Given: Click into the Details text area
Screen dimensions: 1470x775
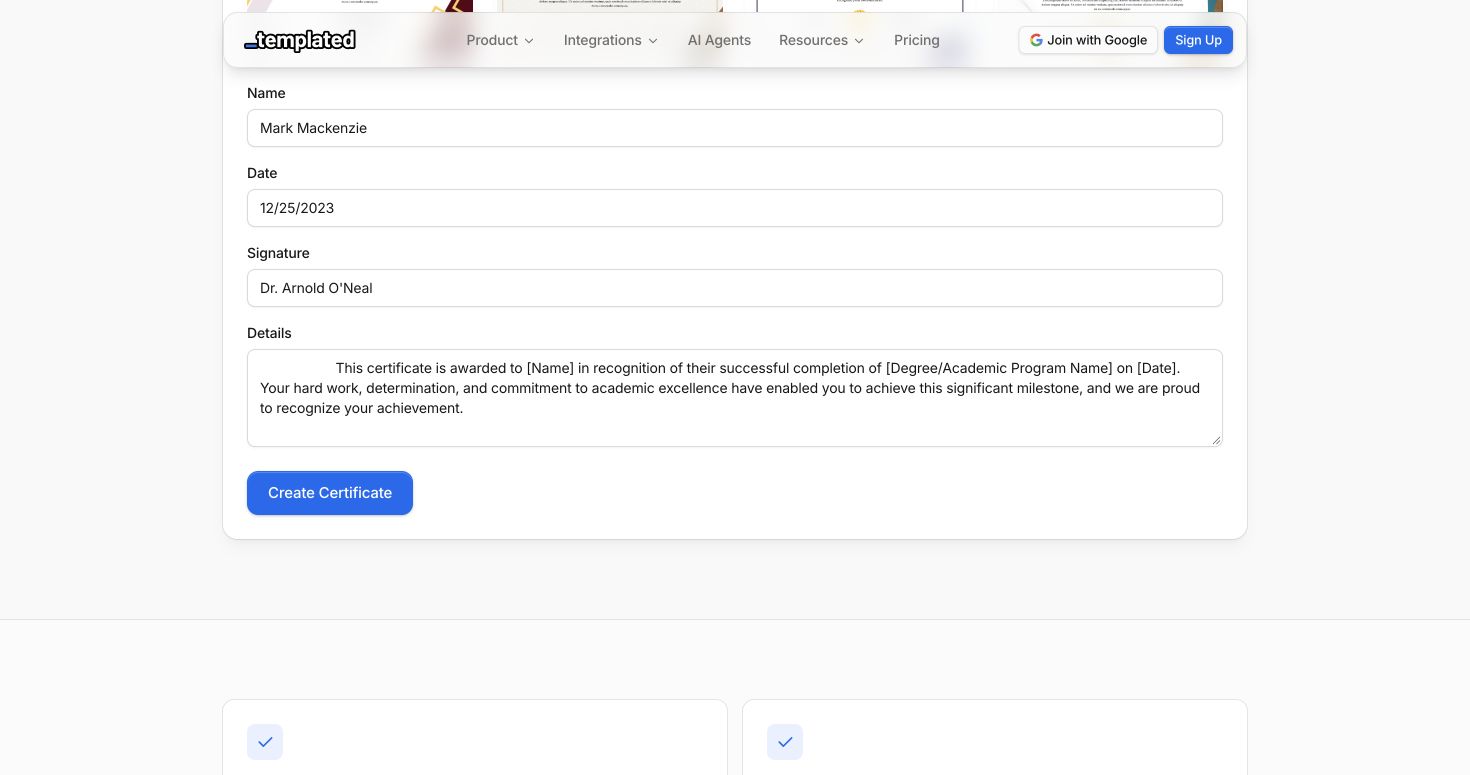Looking at the screenshot, I should click(735, 398).
